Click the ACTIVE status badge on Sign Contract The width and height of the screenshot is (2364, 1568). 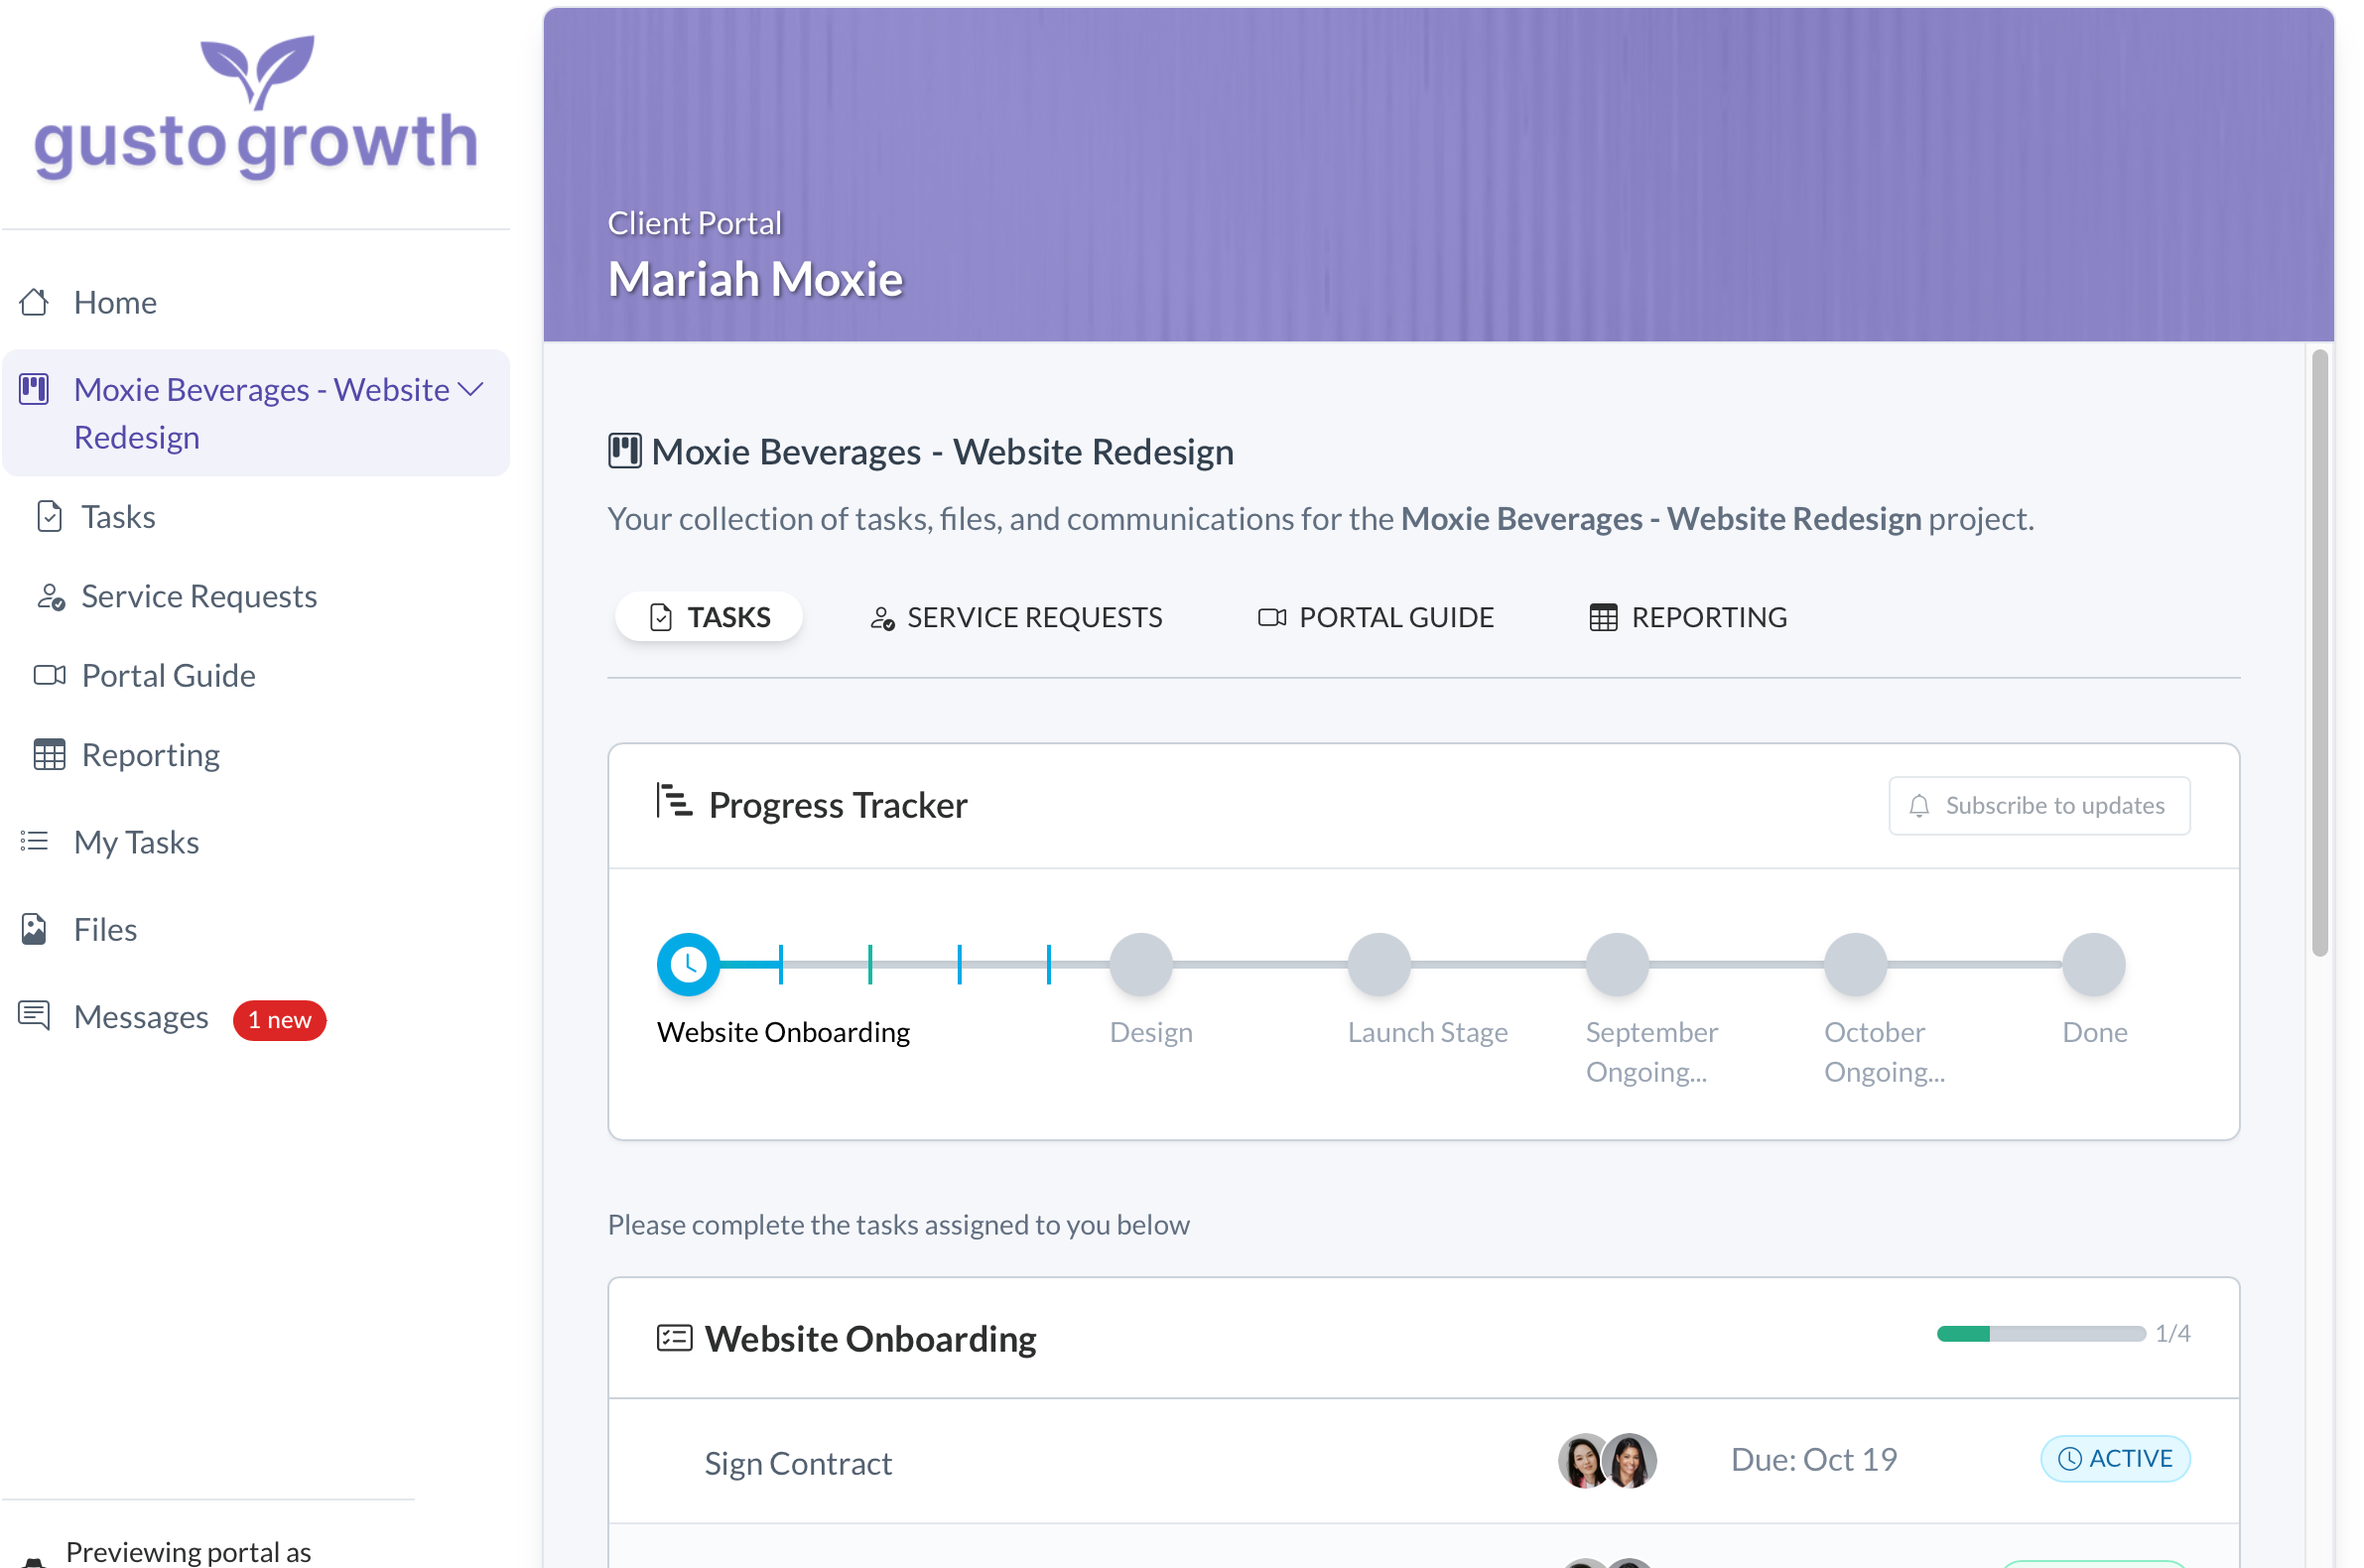(x=2114, y=1459)
